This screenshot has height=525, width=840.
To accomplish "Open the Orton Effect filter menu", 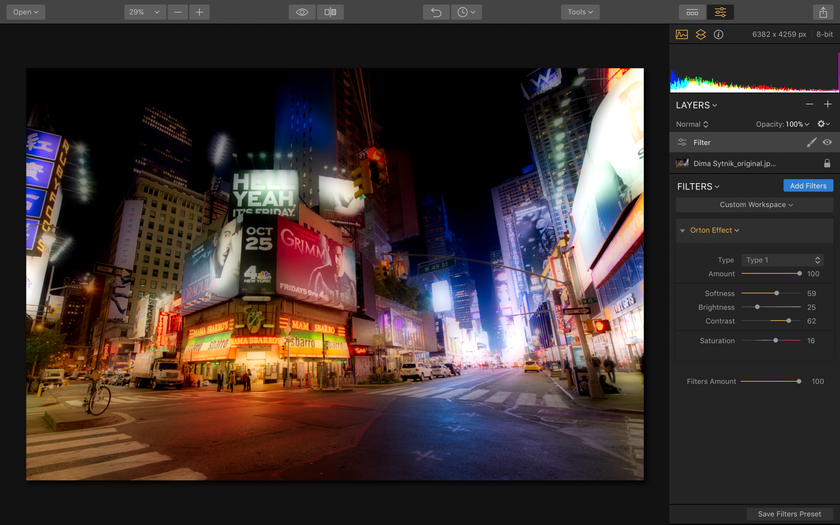I will click(715, 230).
